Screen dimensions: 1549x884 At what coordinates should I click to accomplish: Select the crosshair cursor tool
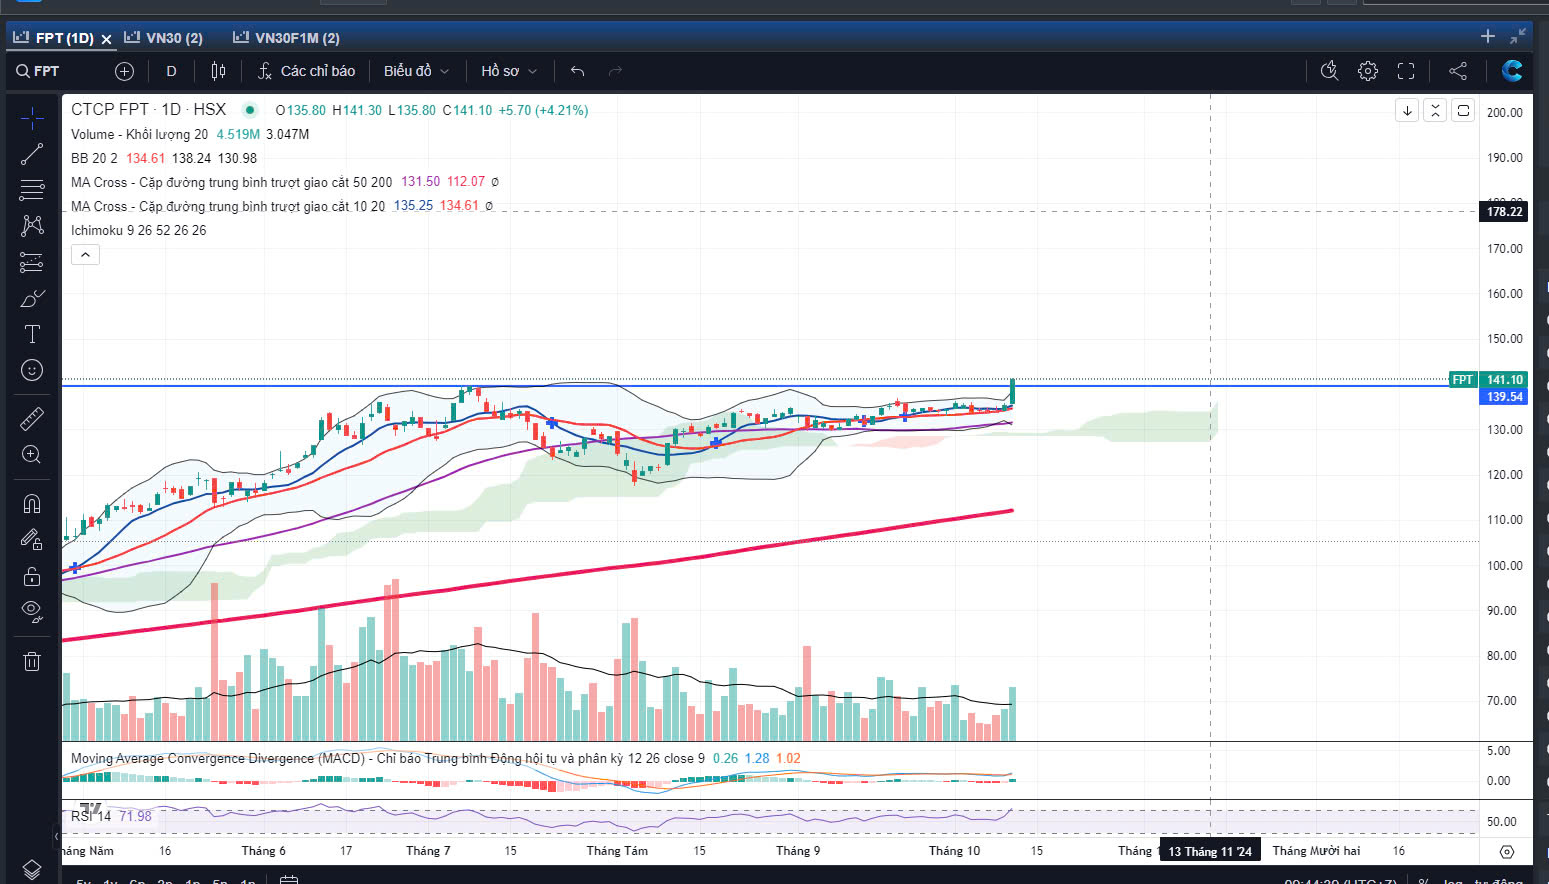(x=32, y=118)
